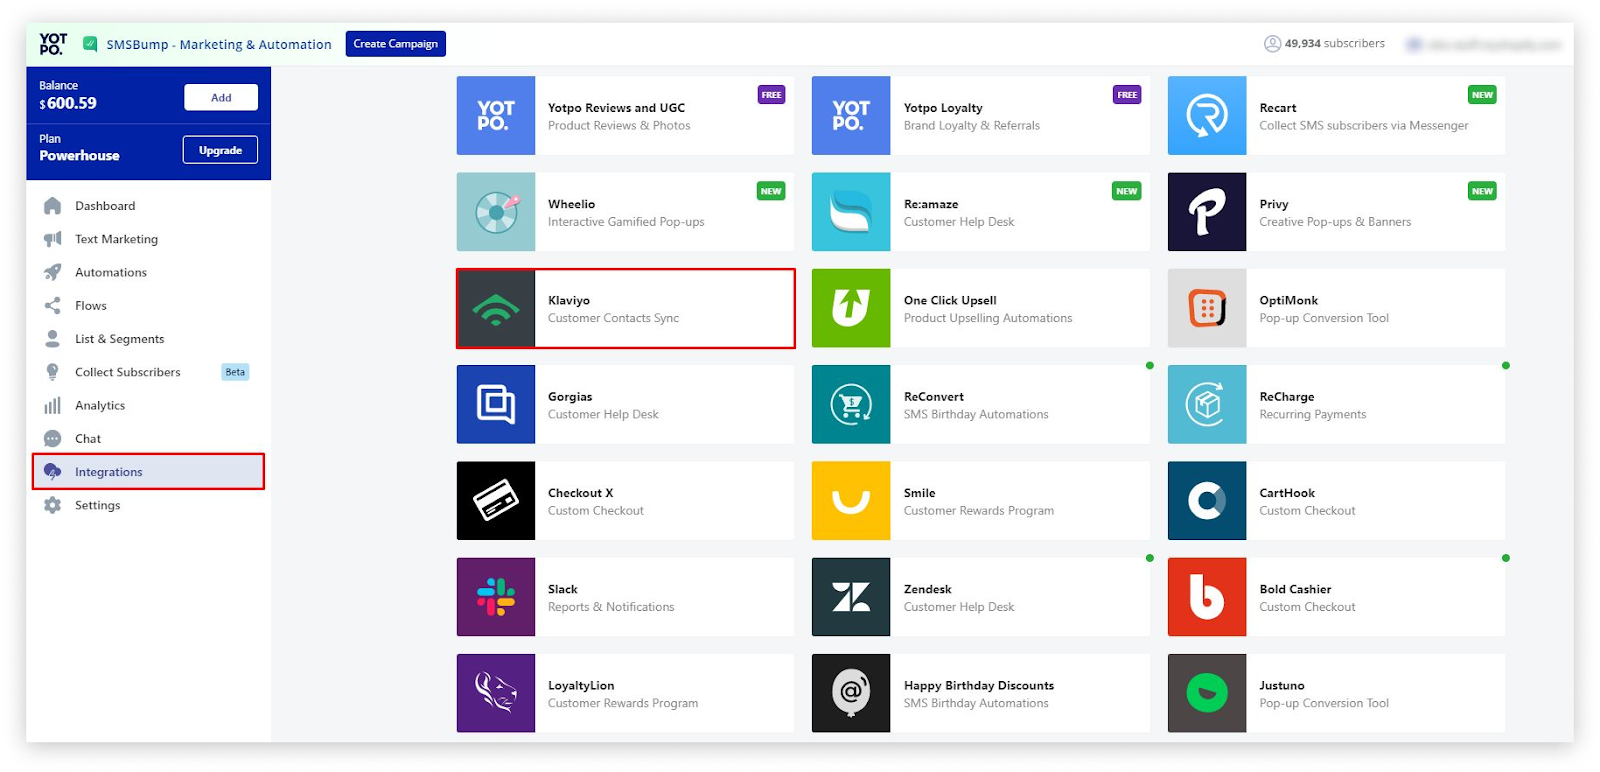Viewport: 1600px width, 772px height.
Task: Open Settings from the sidebar
Action: pyautogui.click(x=148, y=505)
